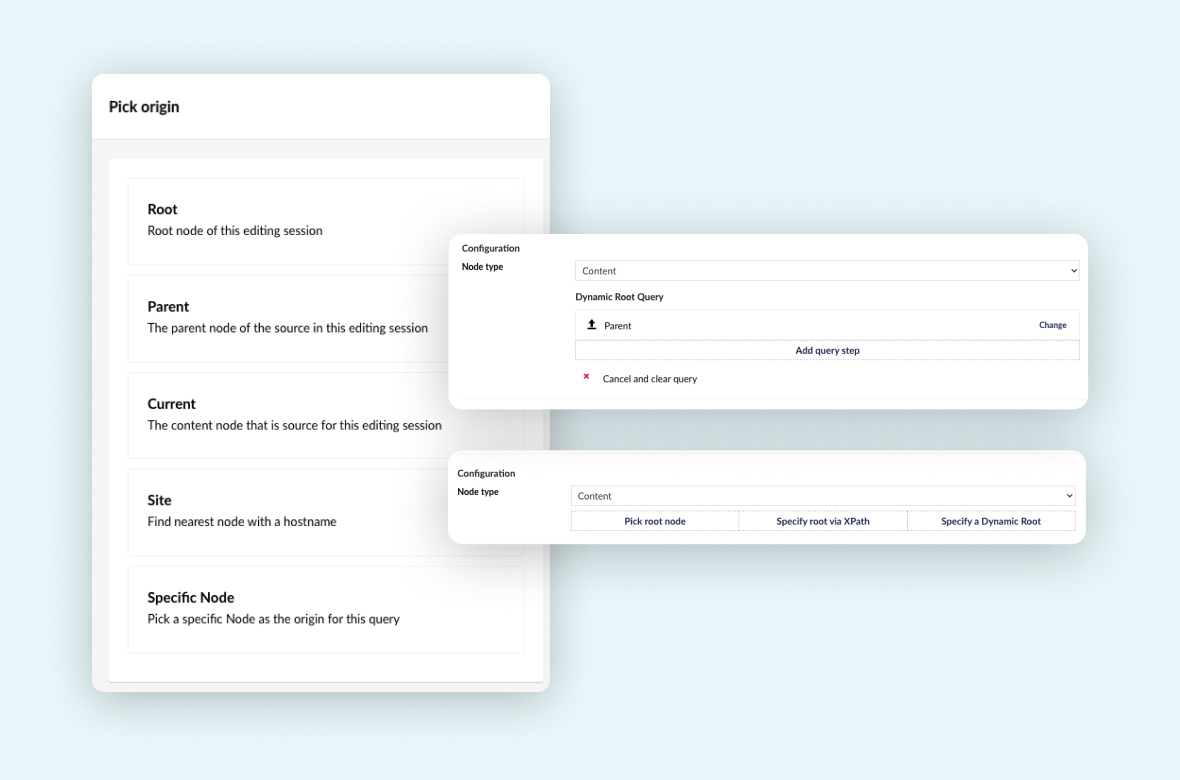The height and width of the screenshot is (780, 1180).
Task: Click the Dynamic Root Query heading
Action: click(619, 297)
